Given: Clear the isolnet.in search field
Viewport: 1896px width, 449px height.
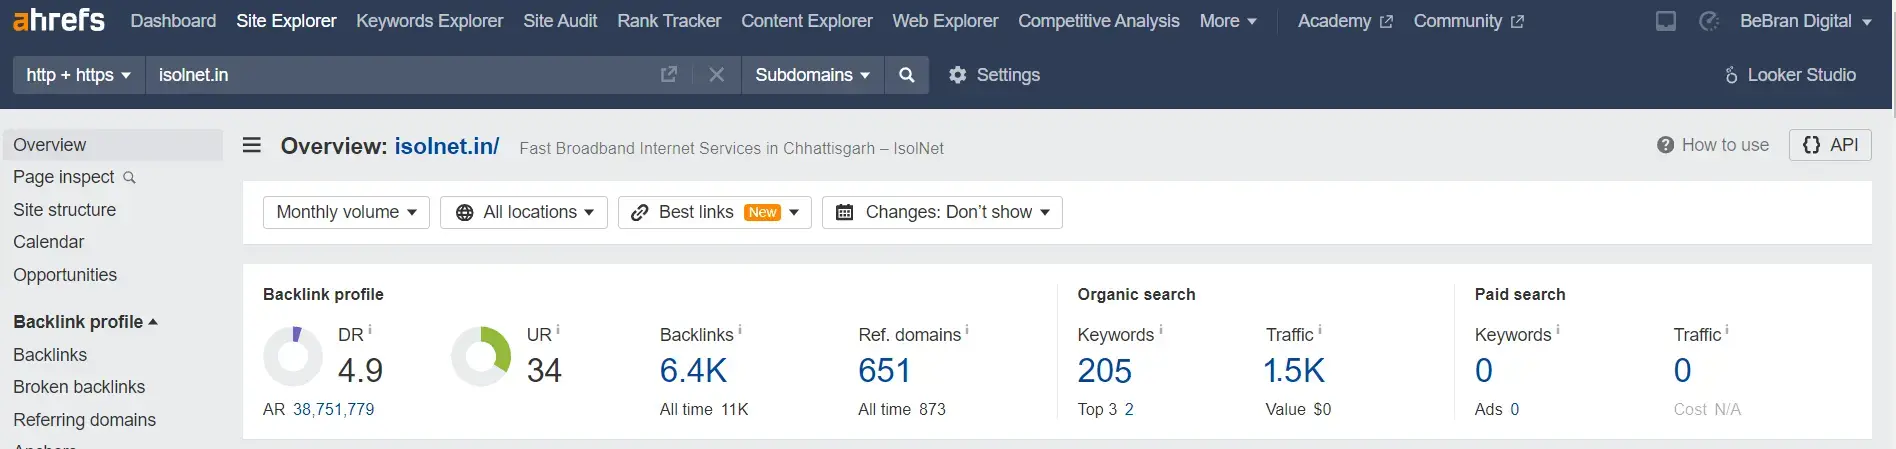Looking at the screenshot, I should tap(716, 75).
